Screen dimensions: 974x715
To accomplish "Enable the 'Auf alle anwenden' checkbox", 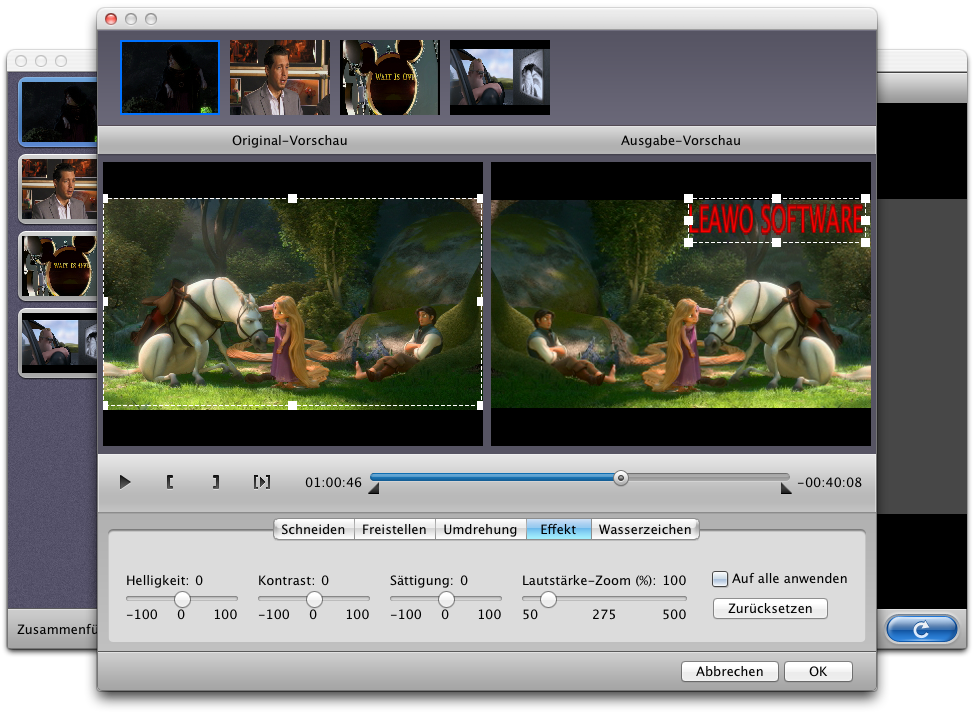I will click(x=720, y=579).
